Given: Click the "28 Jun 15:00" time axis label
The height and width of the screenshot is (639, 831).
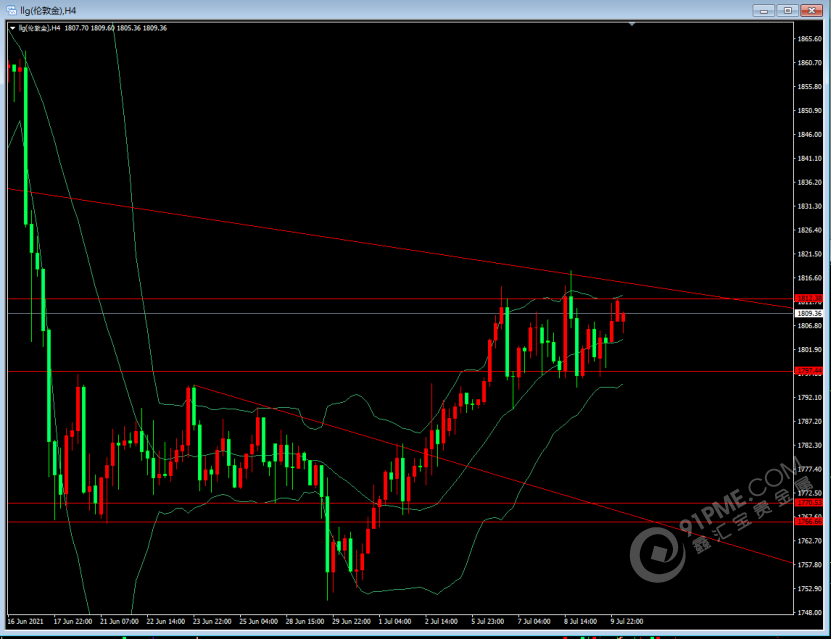Looking at the screenshot, I should click(305, 621).
